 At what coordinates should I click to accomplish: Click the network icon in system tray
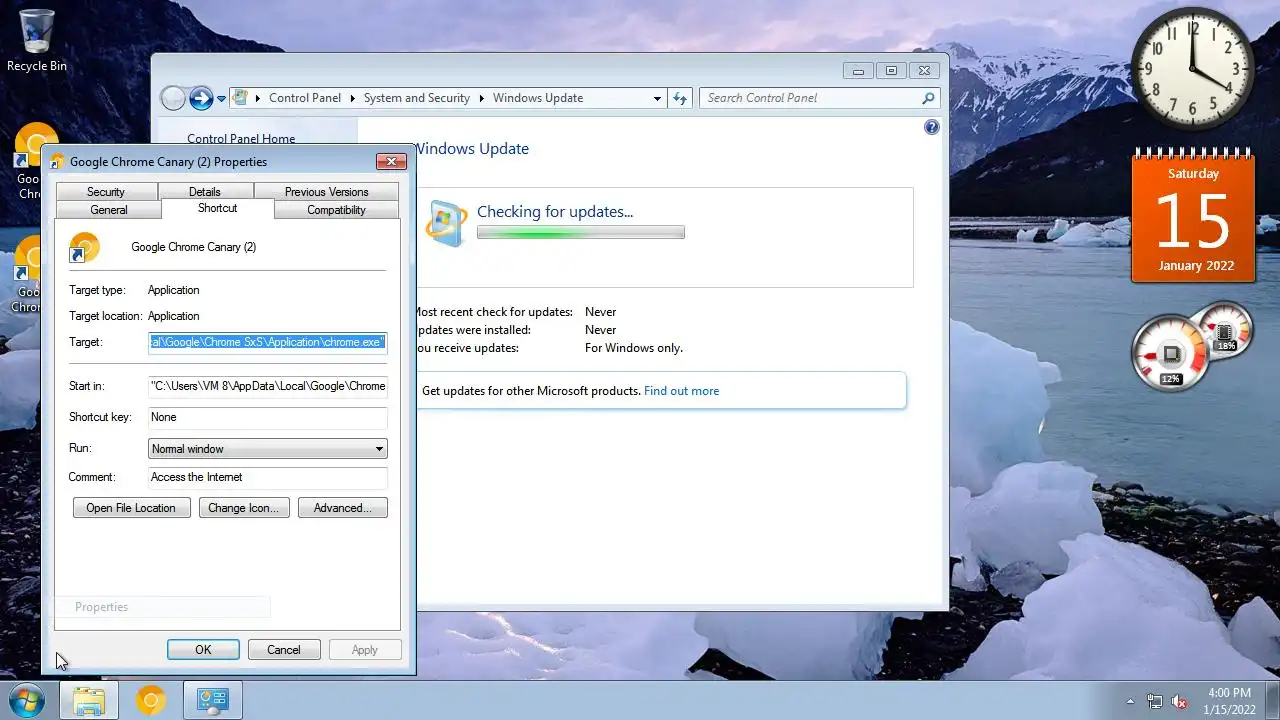[1155, 701]
